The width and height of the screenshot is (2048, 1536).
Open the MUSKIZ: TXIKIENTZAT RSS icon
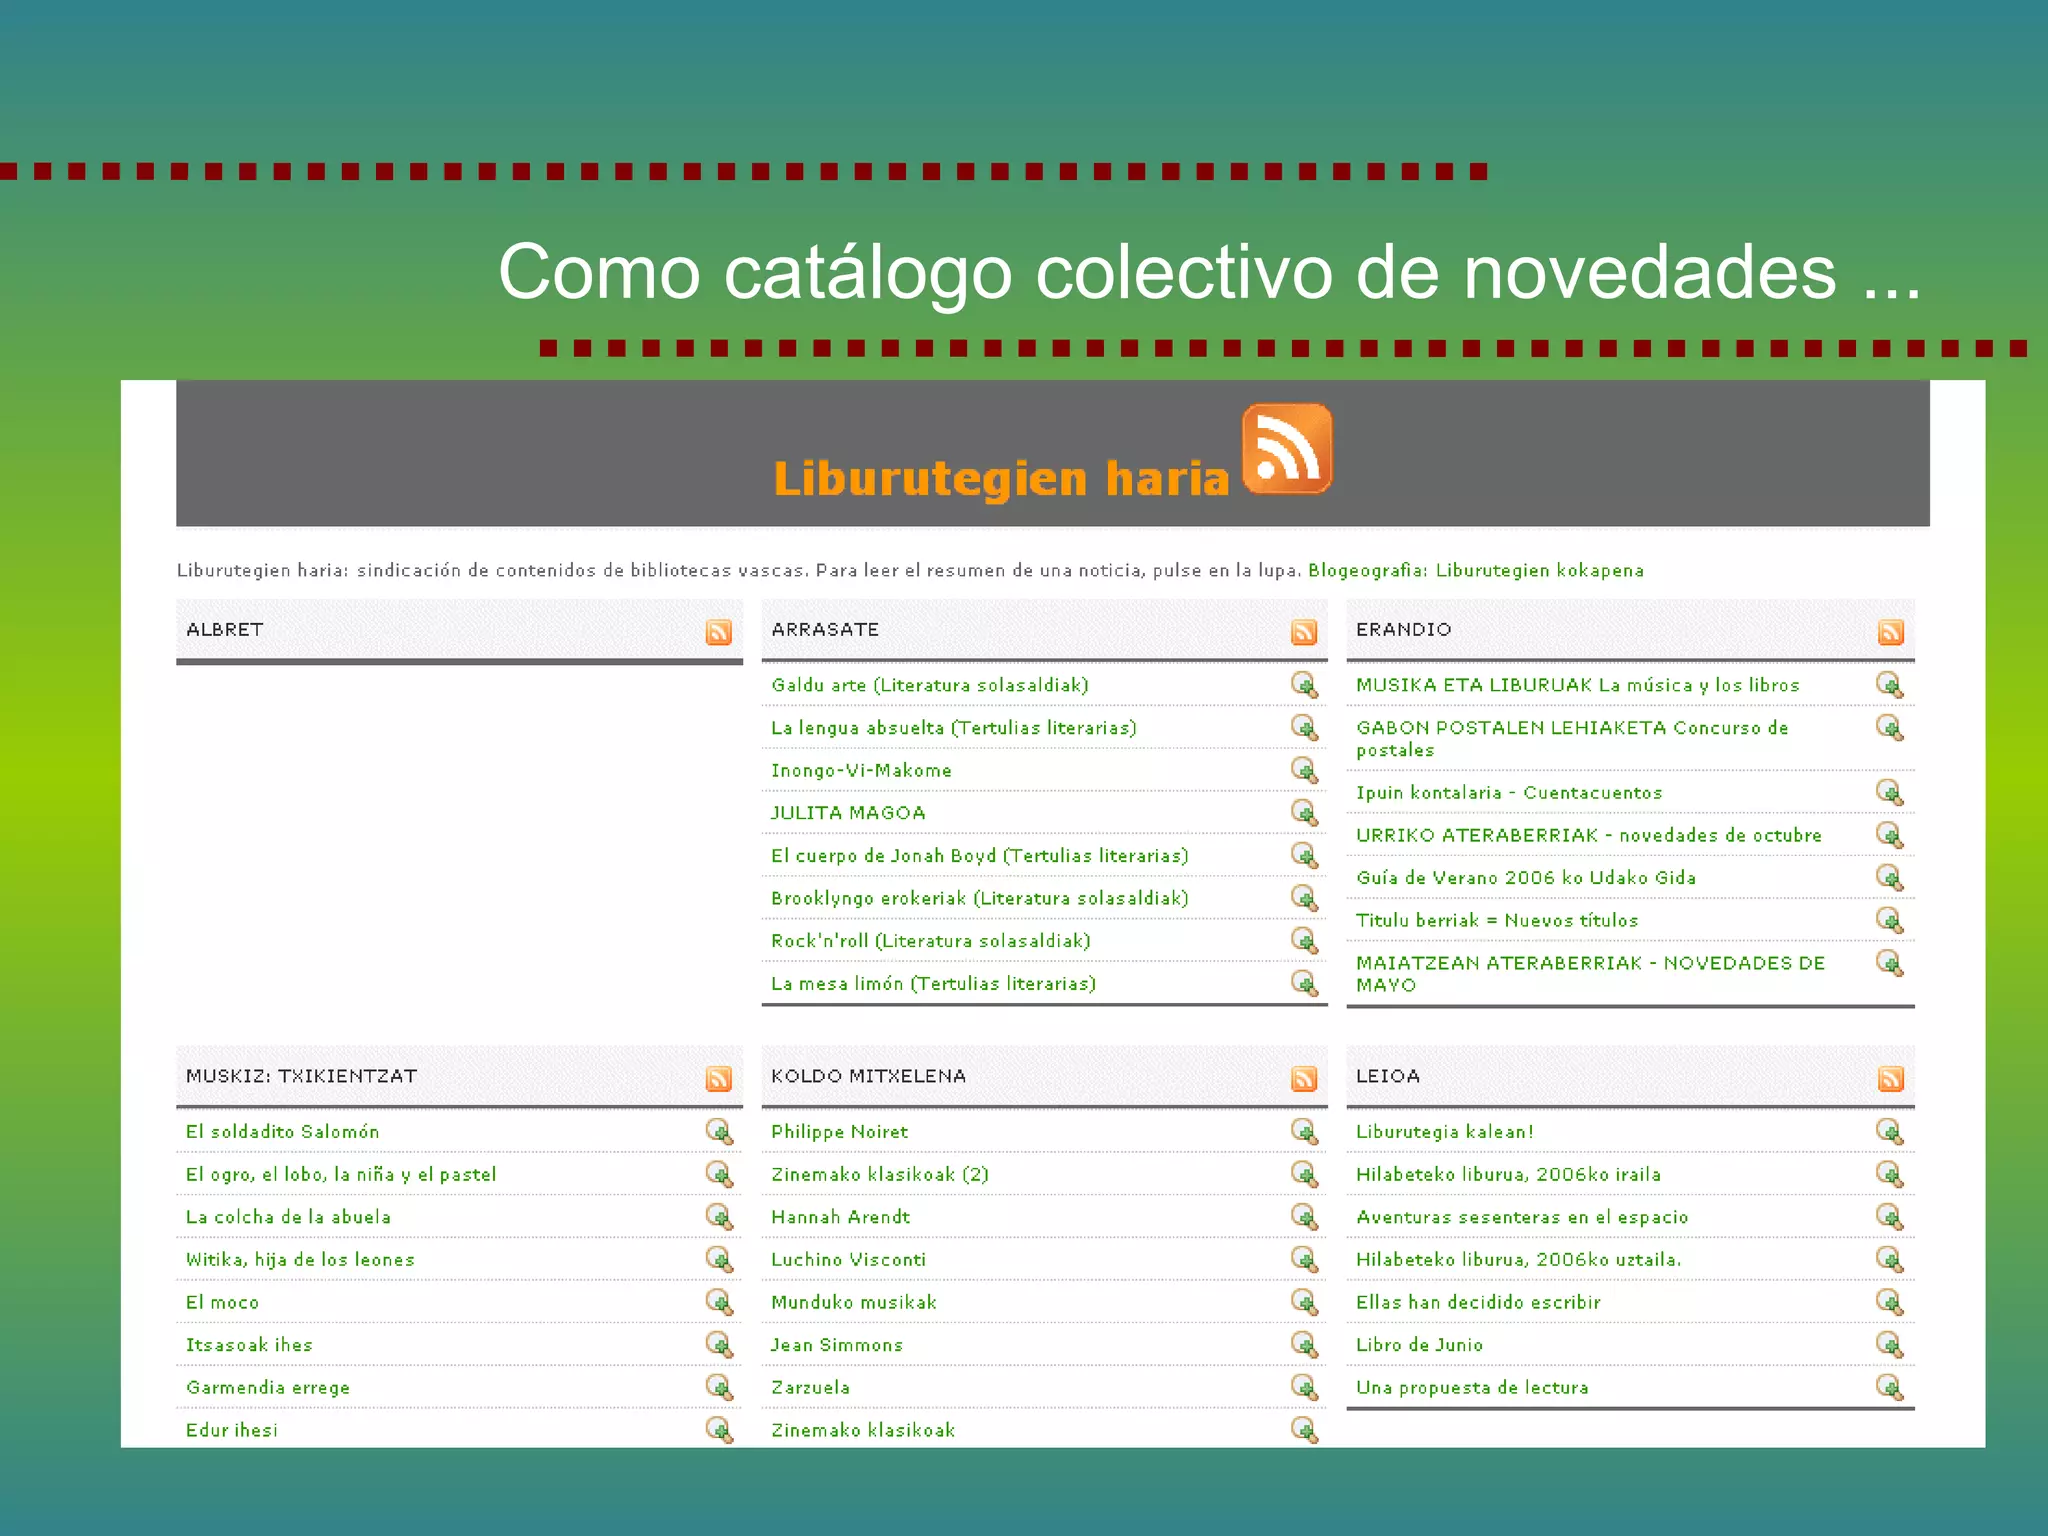coord(718,1078)
